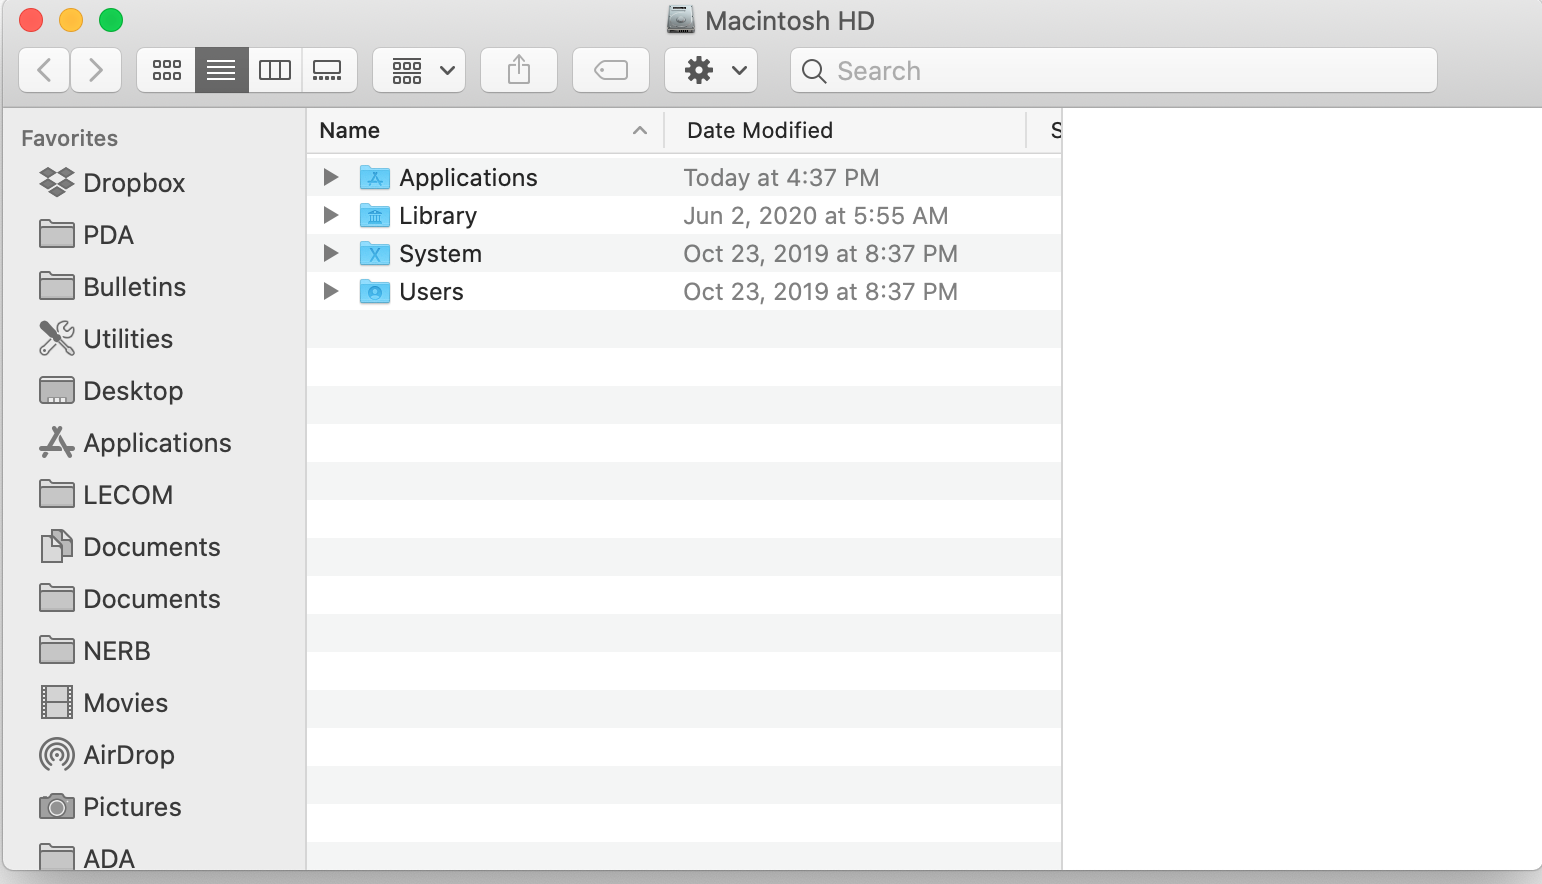Switch to gallery view
Viewport: 1542px width, 884px height.
[329, 70]
